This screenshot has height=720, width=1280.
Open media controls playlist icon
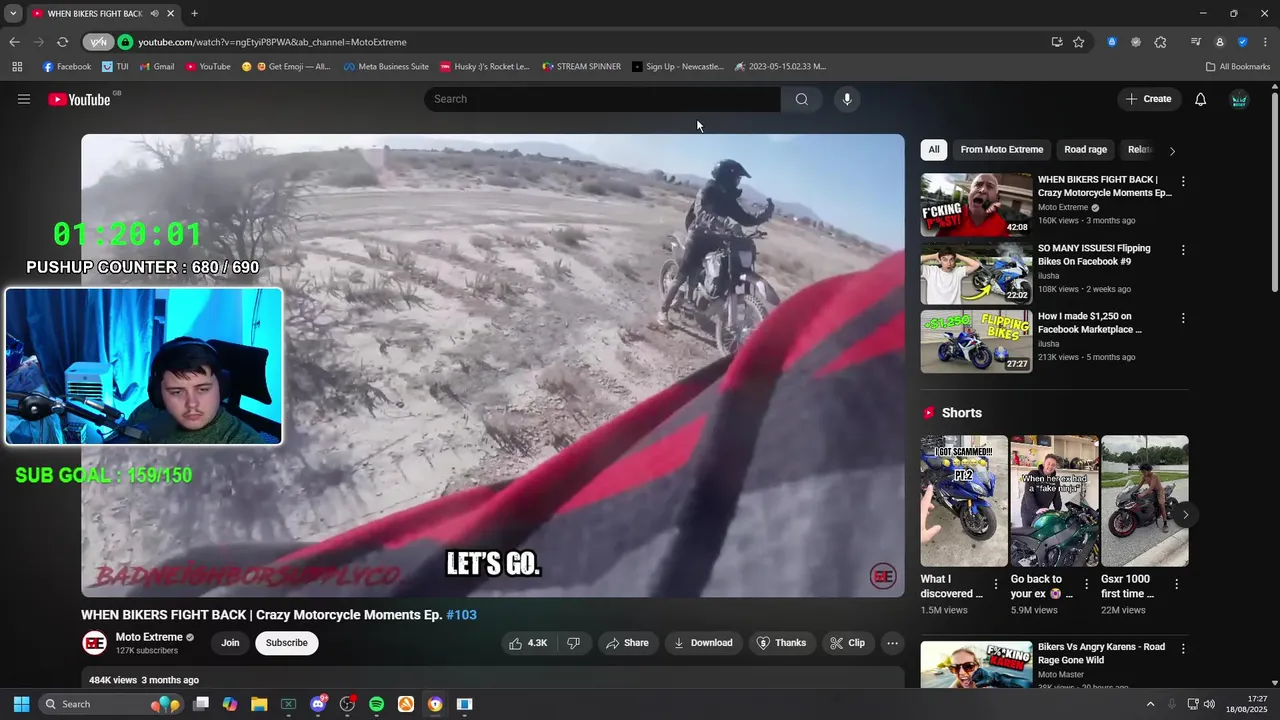(x=1196, y=42)
